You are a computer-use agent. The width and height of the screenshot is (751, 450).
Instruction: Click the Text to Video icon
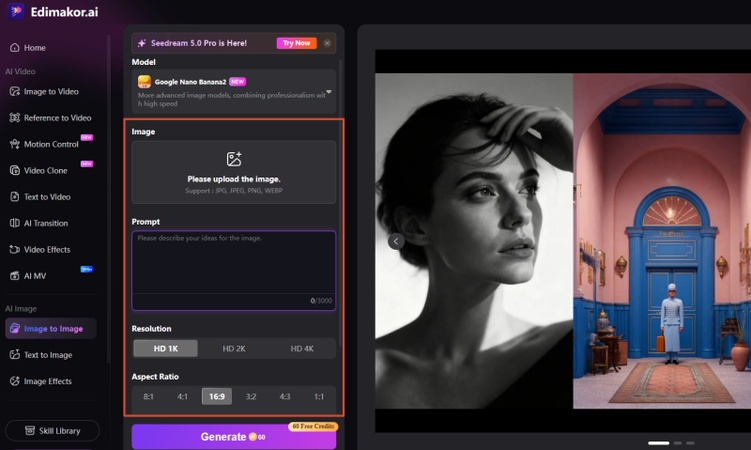[x=15, y=197]
